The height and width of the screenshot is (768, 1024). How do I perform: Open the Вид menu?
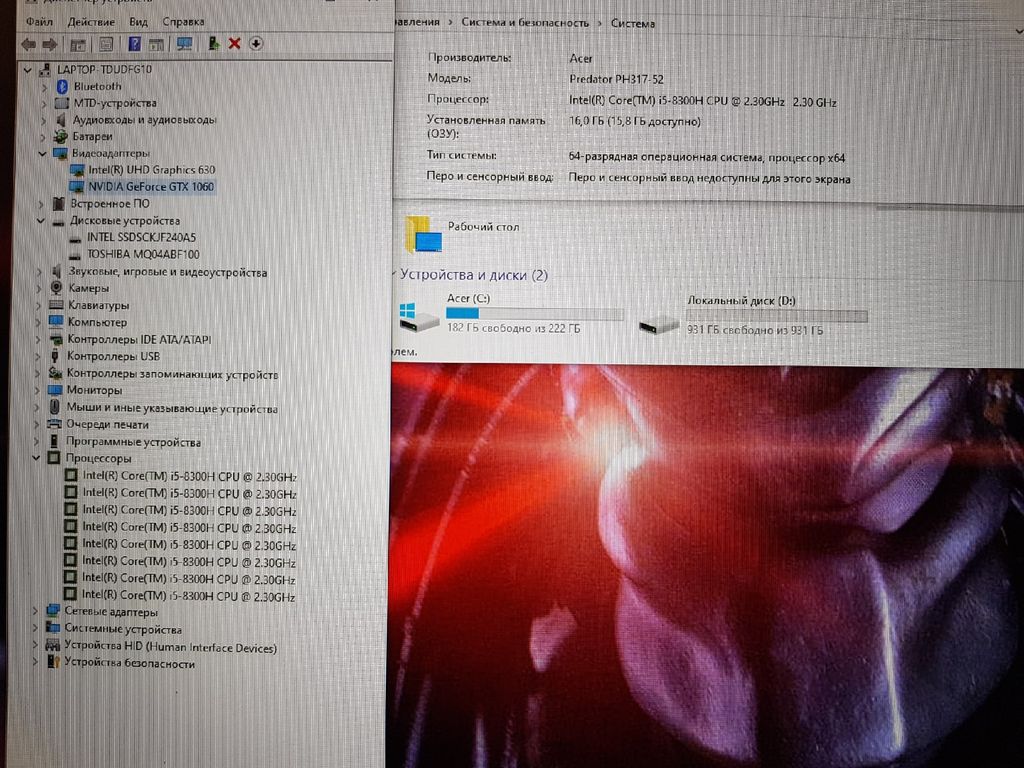[138, 22]
